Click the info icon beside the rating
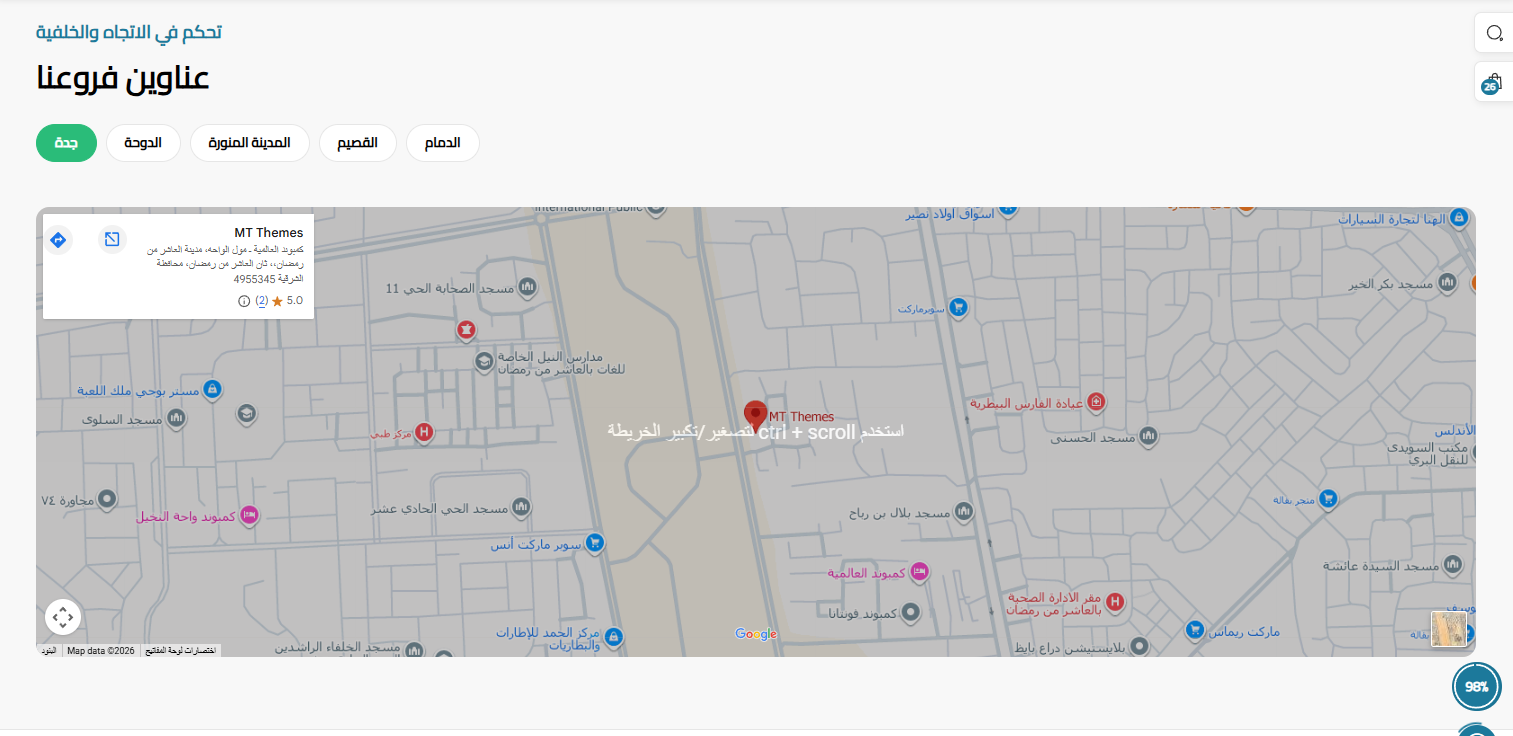This screenshot has height=736, width=1513. coord(244,301)
